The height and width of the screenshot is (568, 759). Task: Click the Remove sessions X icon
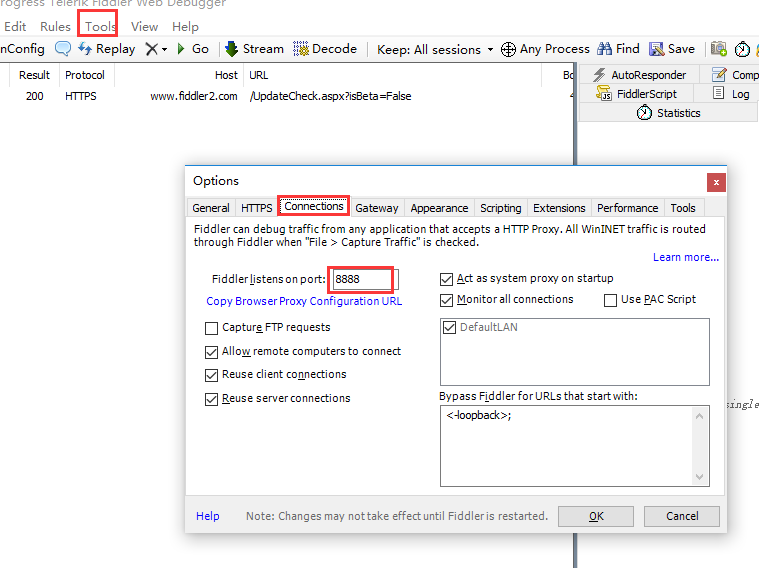[152, 49]
